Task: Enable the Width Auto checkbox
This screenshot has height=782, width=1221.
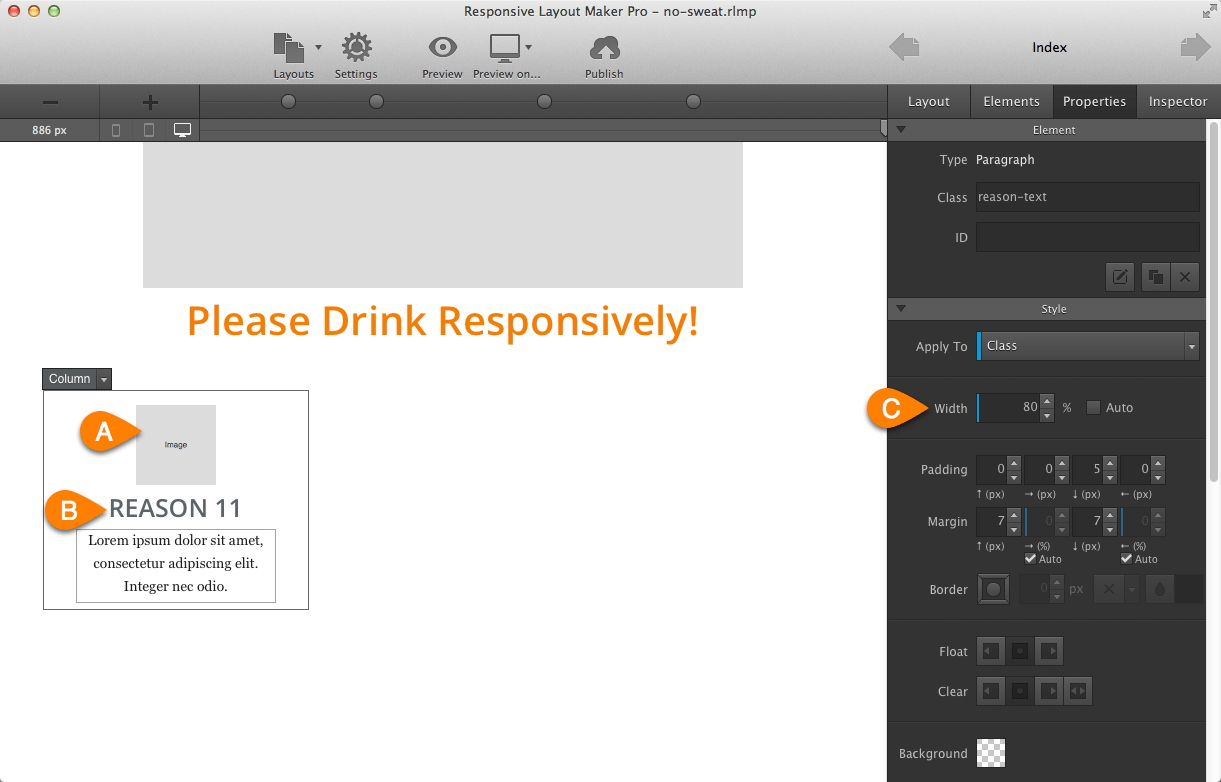Action: (1093, 407)
